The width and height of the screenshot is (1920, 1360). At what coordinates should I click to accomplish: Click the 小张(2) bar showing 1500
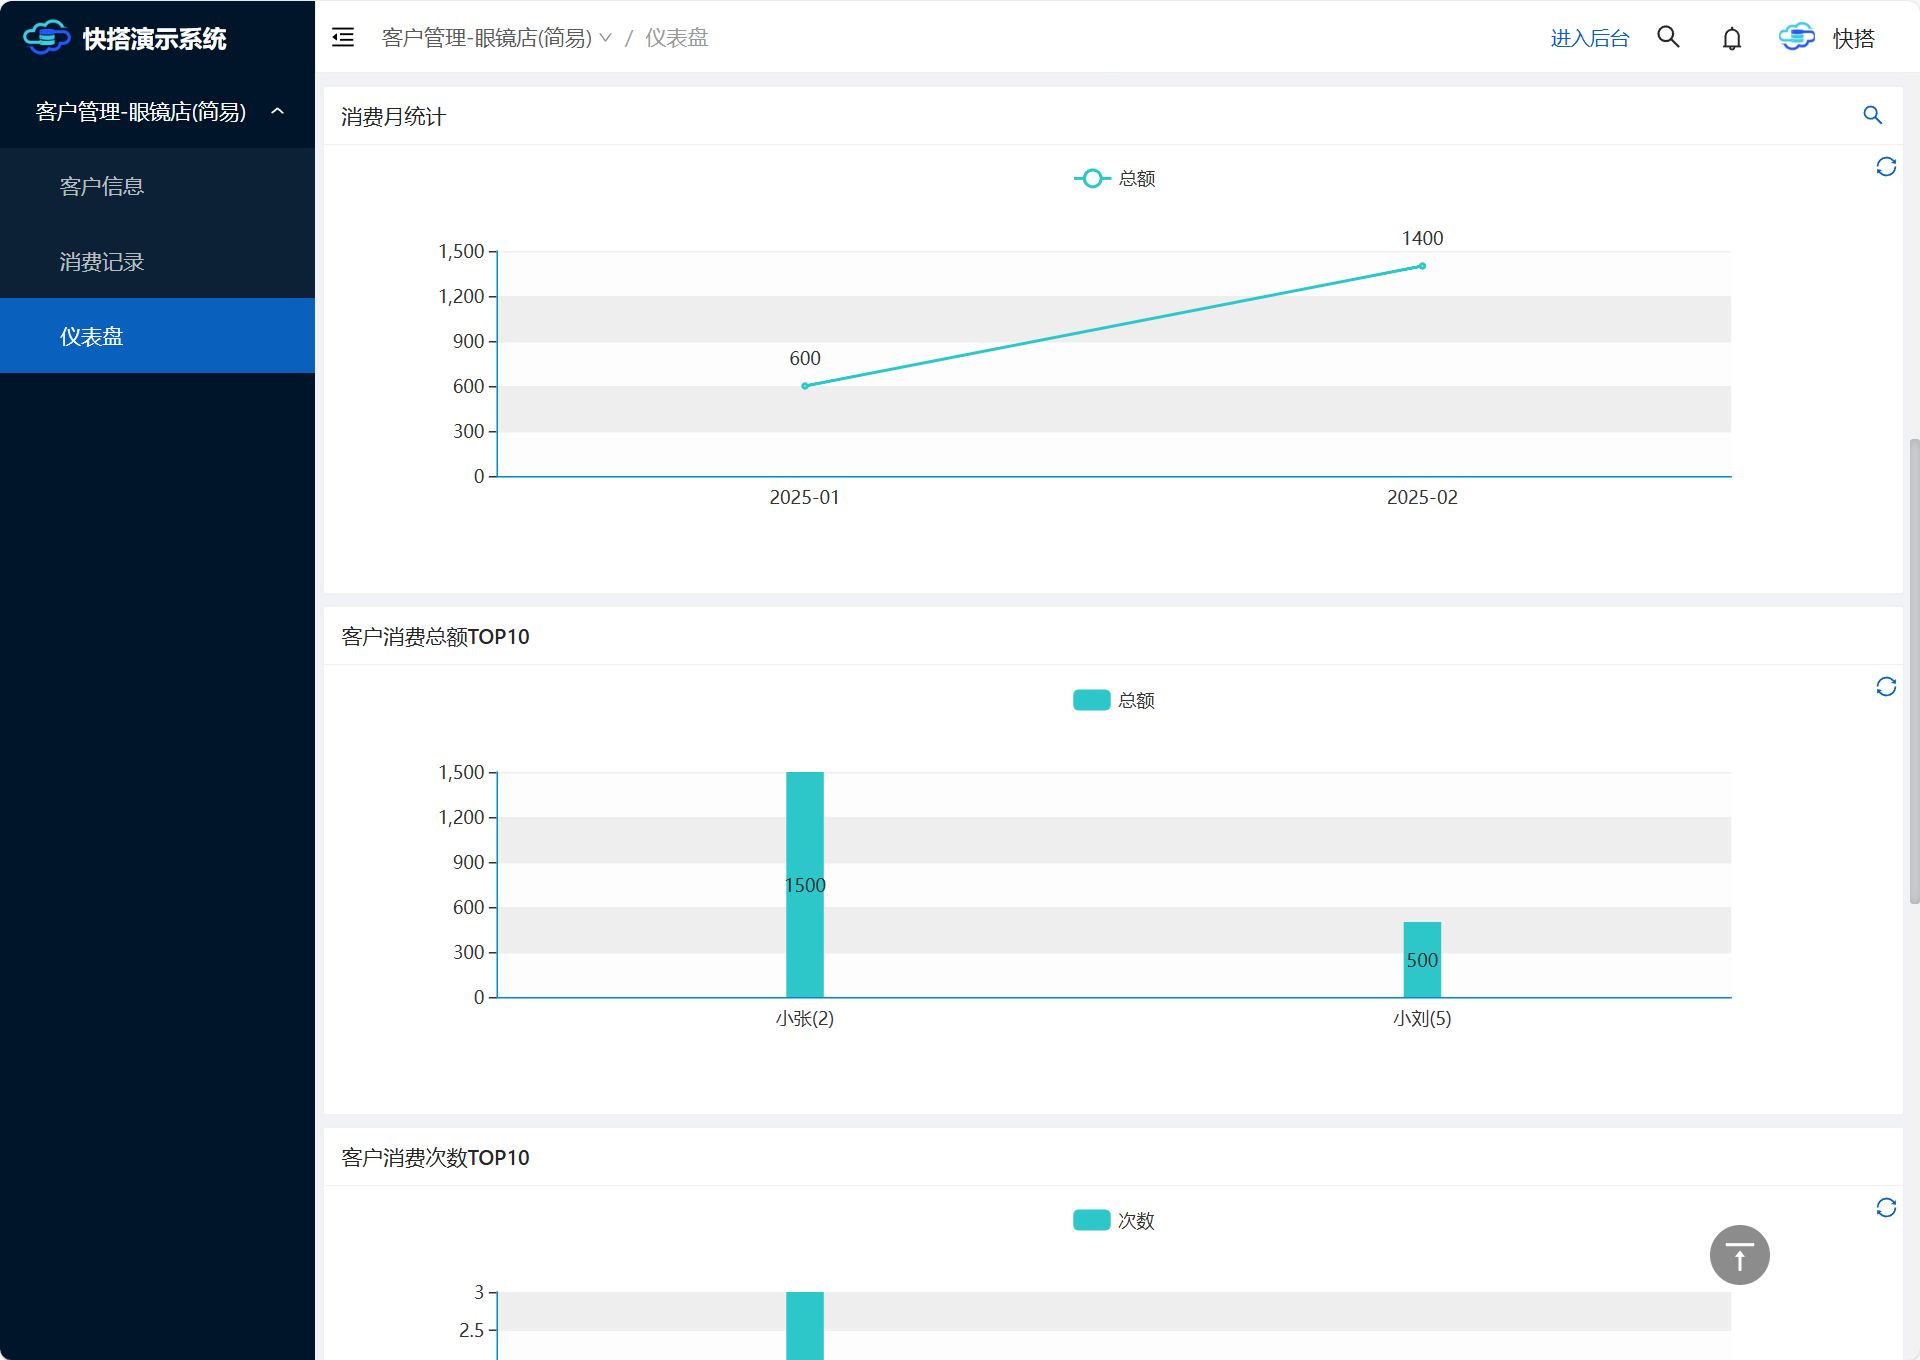tap(805, 884)
